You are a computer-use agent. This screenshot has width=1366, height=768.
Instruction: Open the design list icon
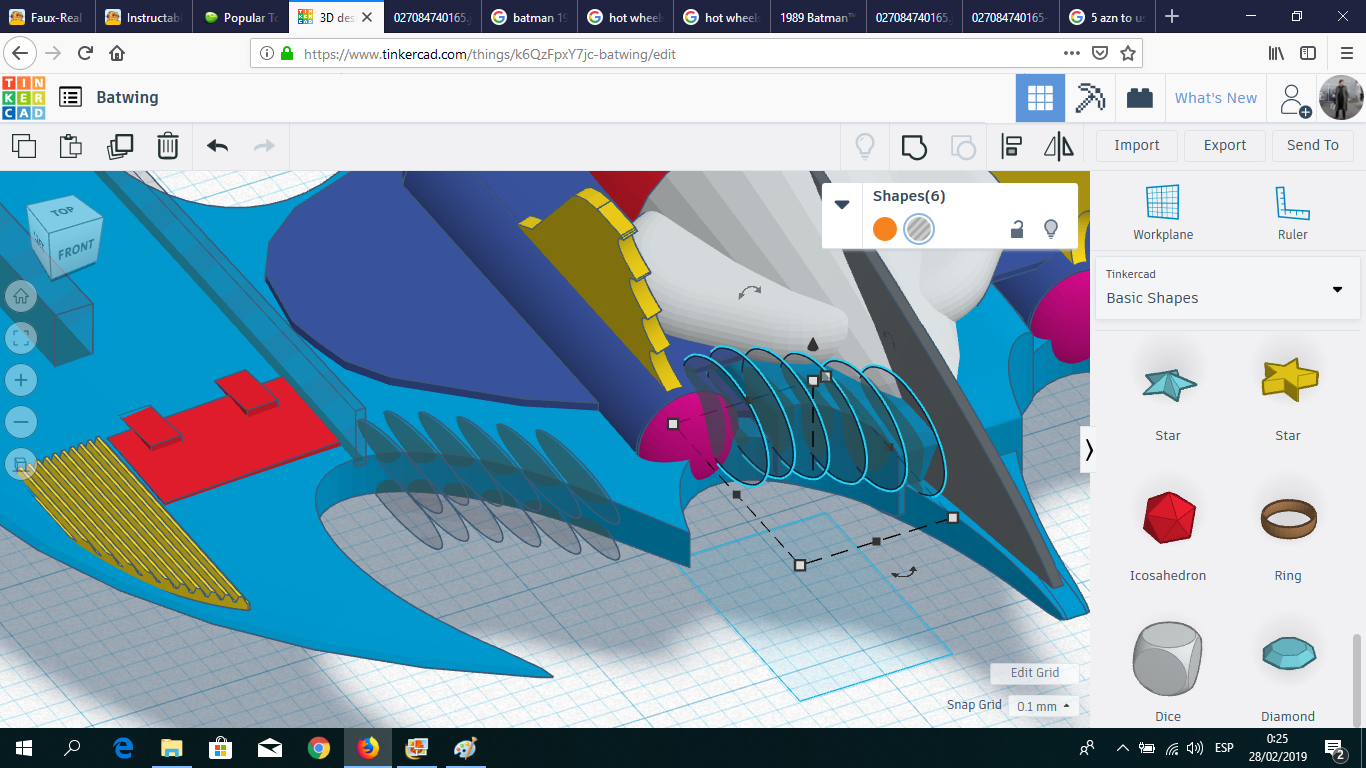click(x=70, y=97)
